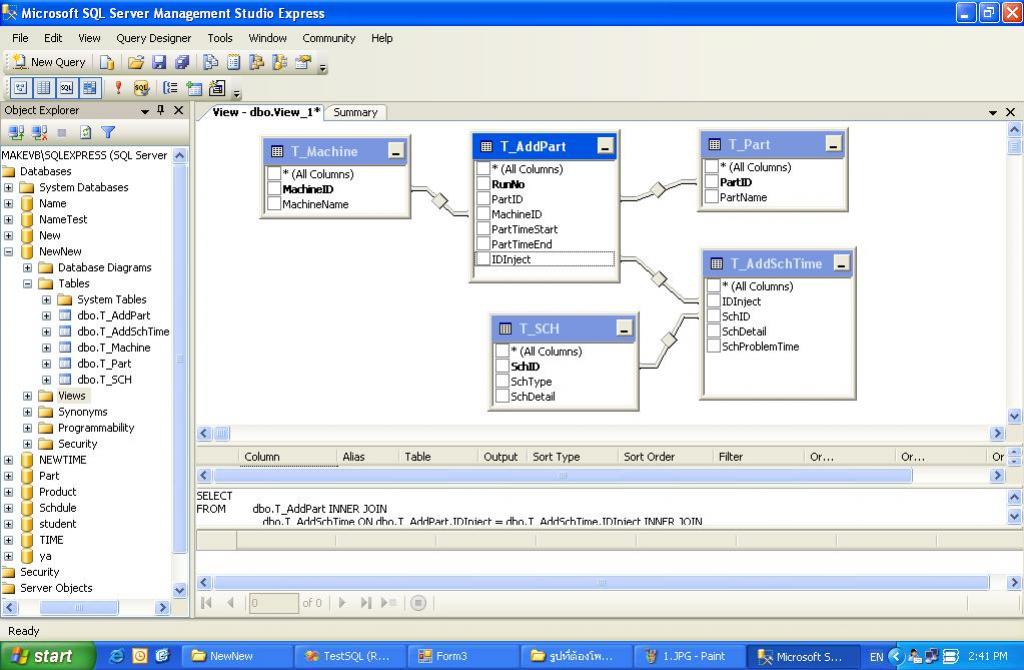Screen dimensions: 1024x670
Task: Click the Windows start button
Action: click(48, 656)
